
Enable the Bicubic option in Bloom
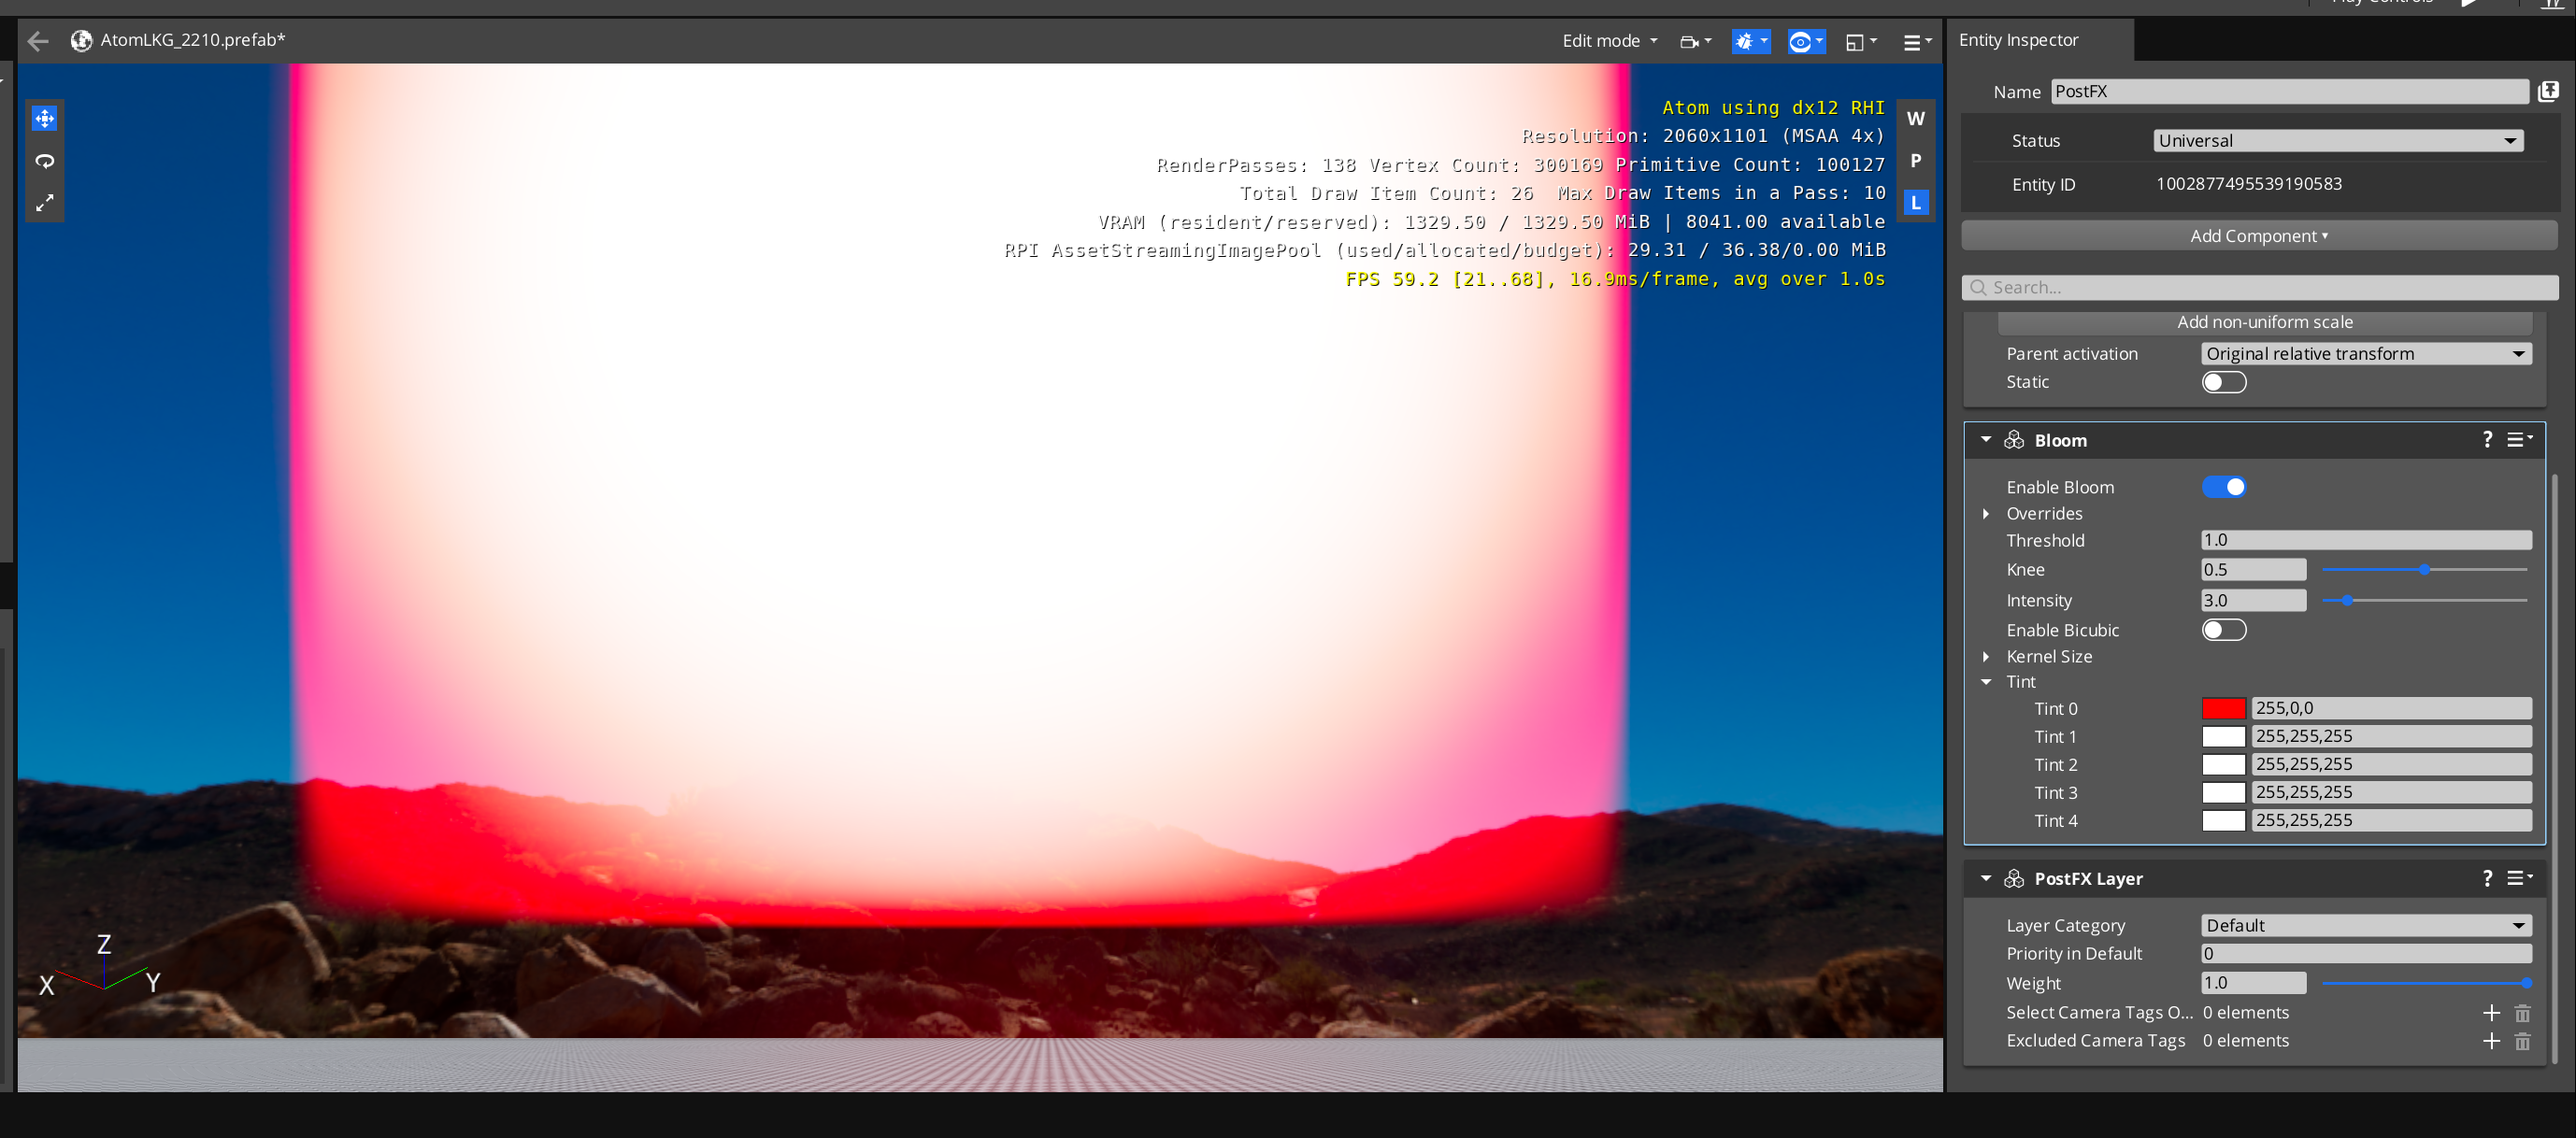[2223, 630]
